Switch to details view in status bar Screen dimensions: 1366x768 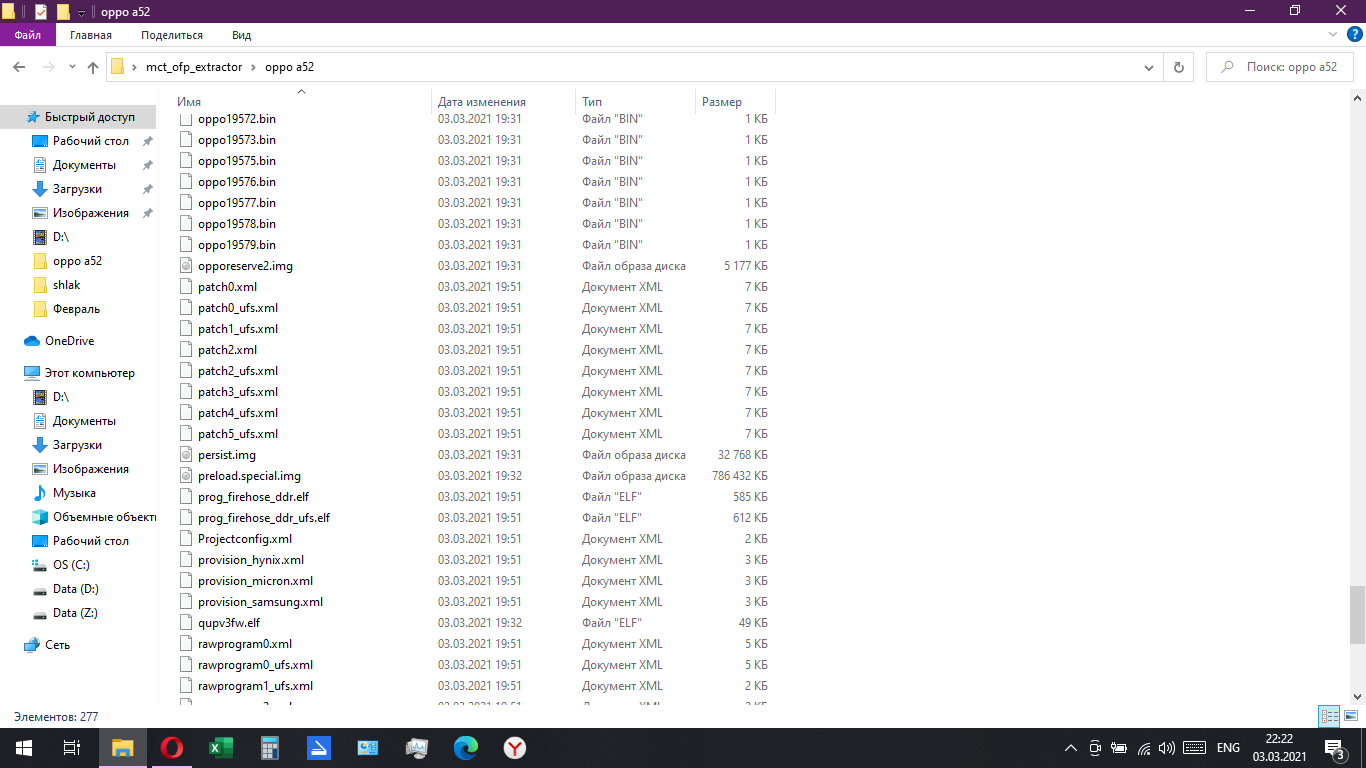click(x=1330, y=716)
